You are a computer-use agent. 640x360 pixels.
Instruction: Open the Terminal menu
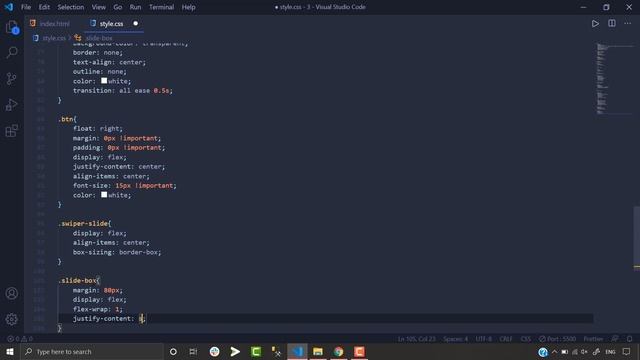coord(161,7)
